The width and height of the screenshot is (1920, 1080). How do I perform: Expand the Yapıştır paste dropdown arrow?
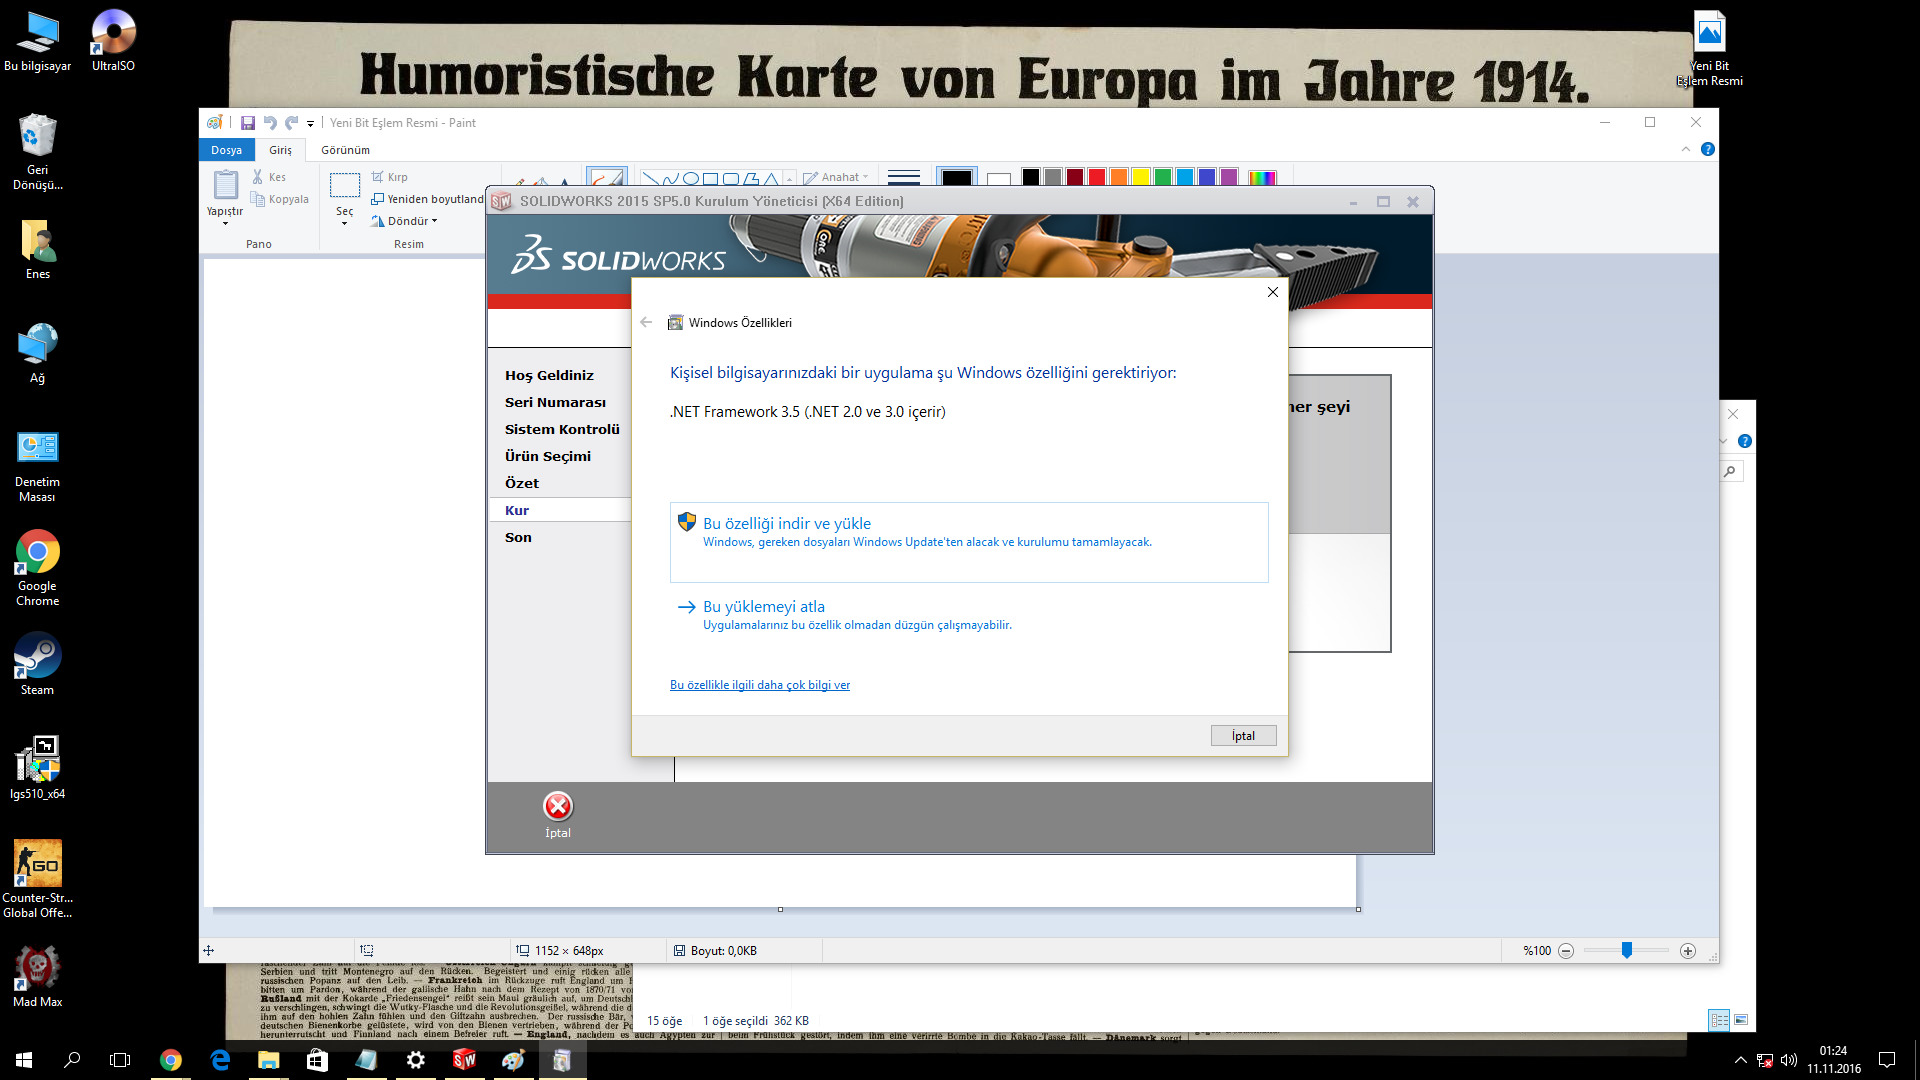point(225,223)
